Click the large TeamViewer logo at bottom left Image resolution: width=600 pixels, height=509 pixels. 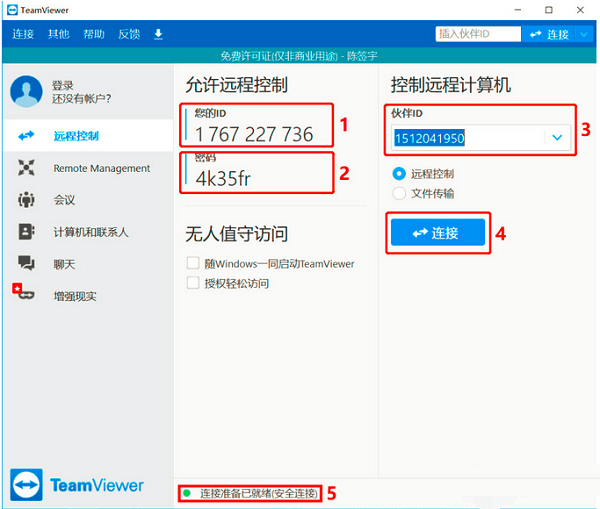26,485
